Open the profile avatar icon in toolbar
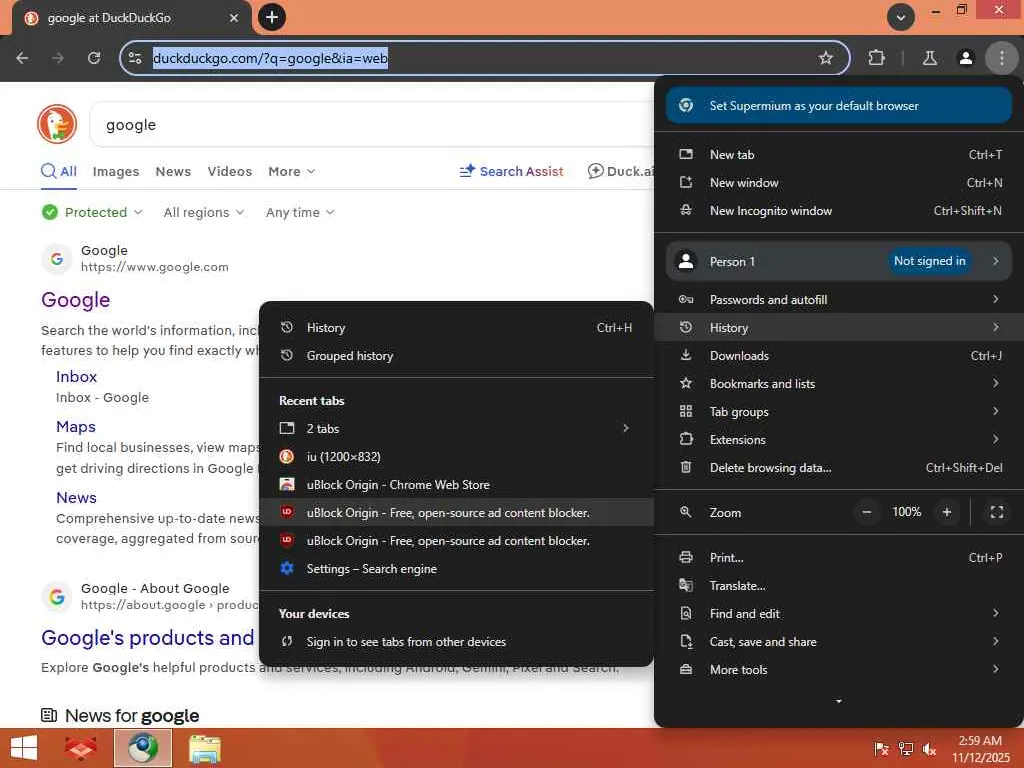The height and width of the screenshot is (768, 1024). 965,58
